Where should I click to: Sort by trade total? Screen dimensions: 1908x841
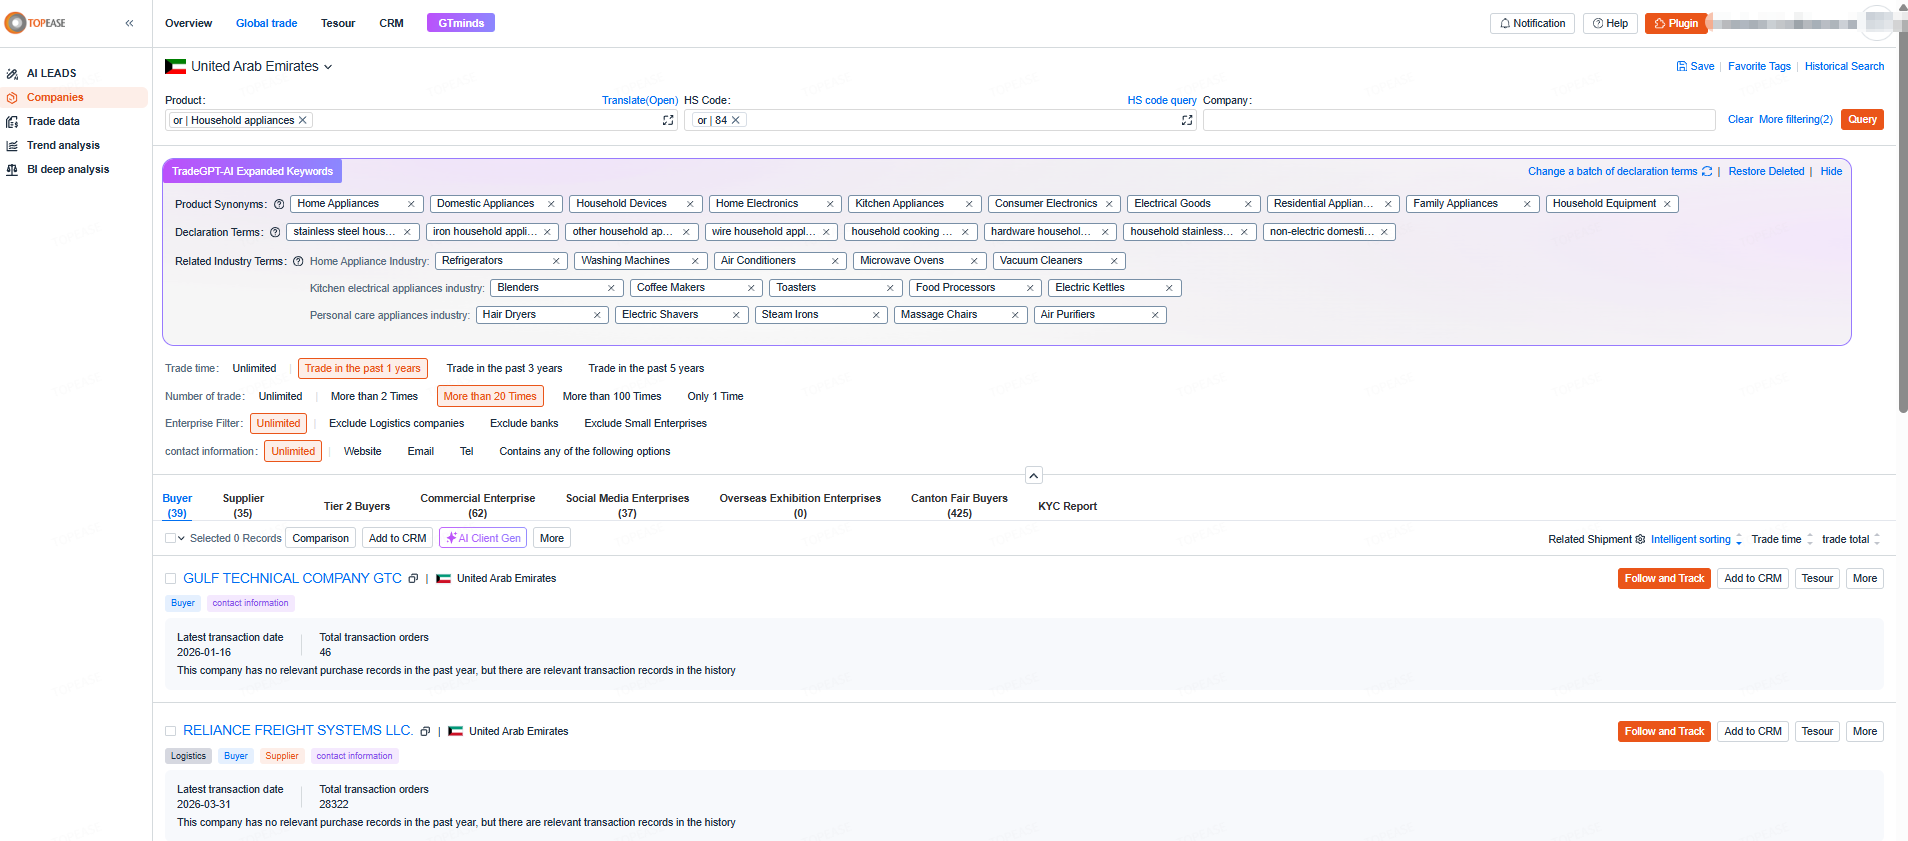pos(1851,539)
